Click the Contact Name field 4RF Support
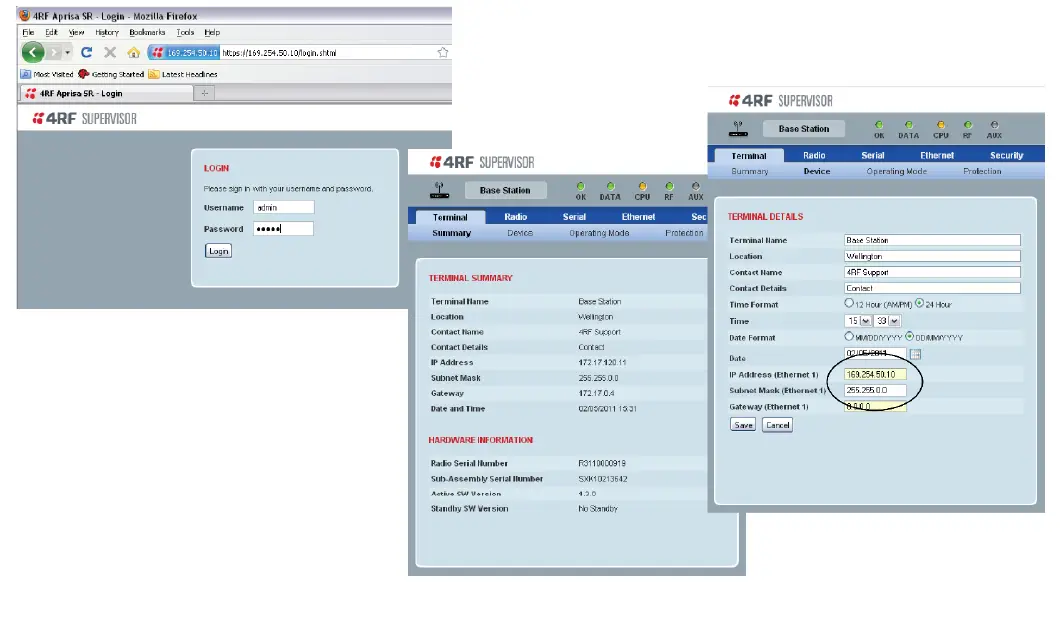Screen dimensions: 1062x624 click(x=932, y=272)
